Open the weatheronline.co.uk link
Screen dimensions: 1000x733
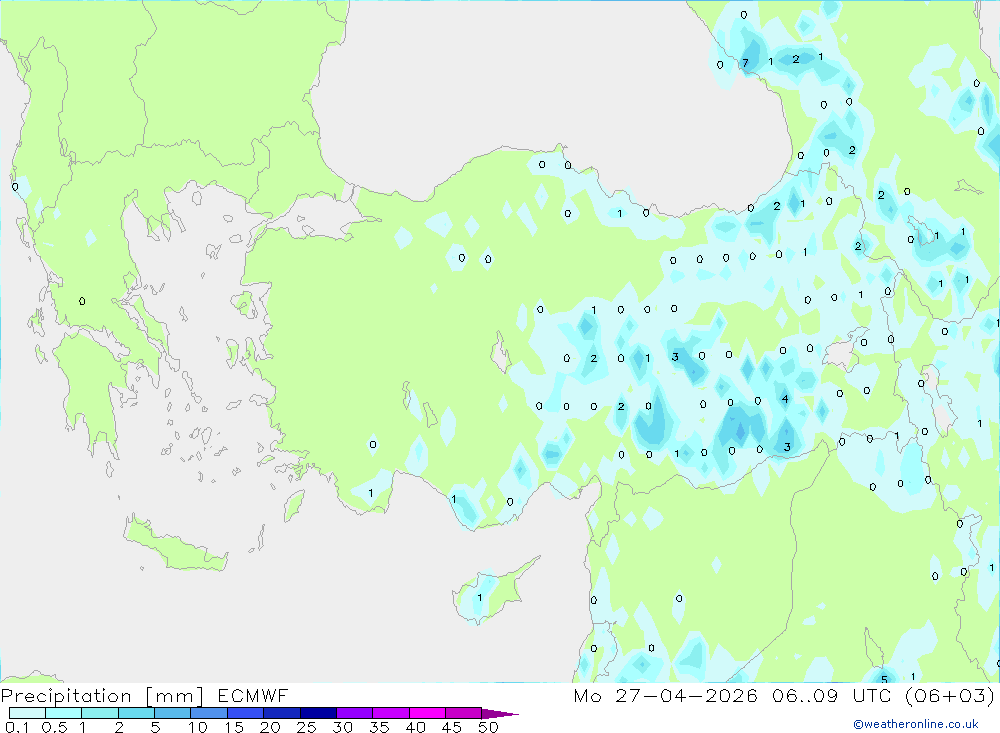[916, 724]
